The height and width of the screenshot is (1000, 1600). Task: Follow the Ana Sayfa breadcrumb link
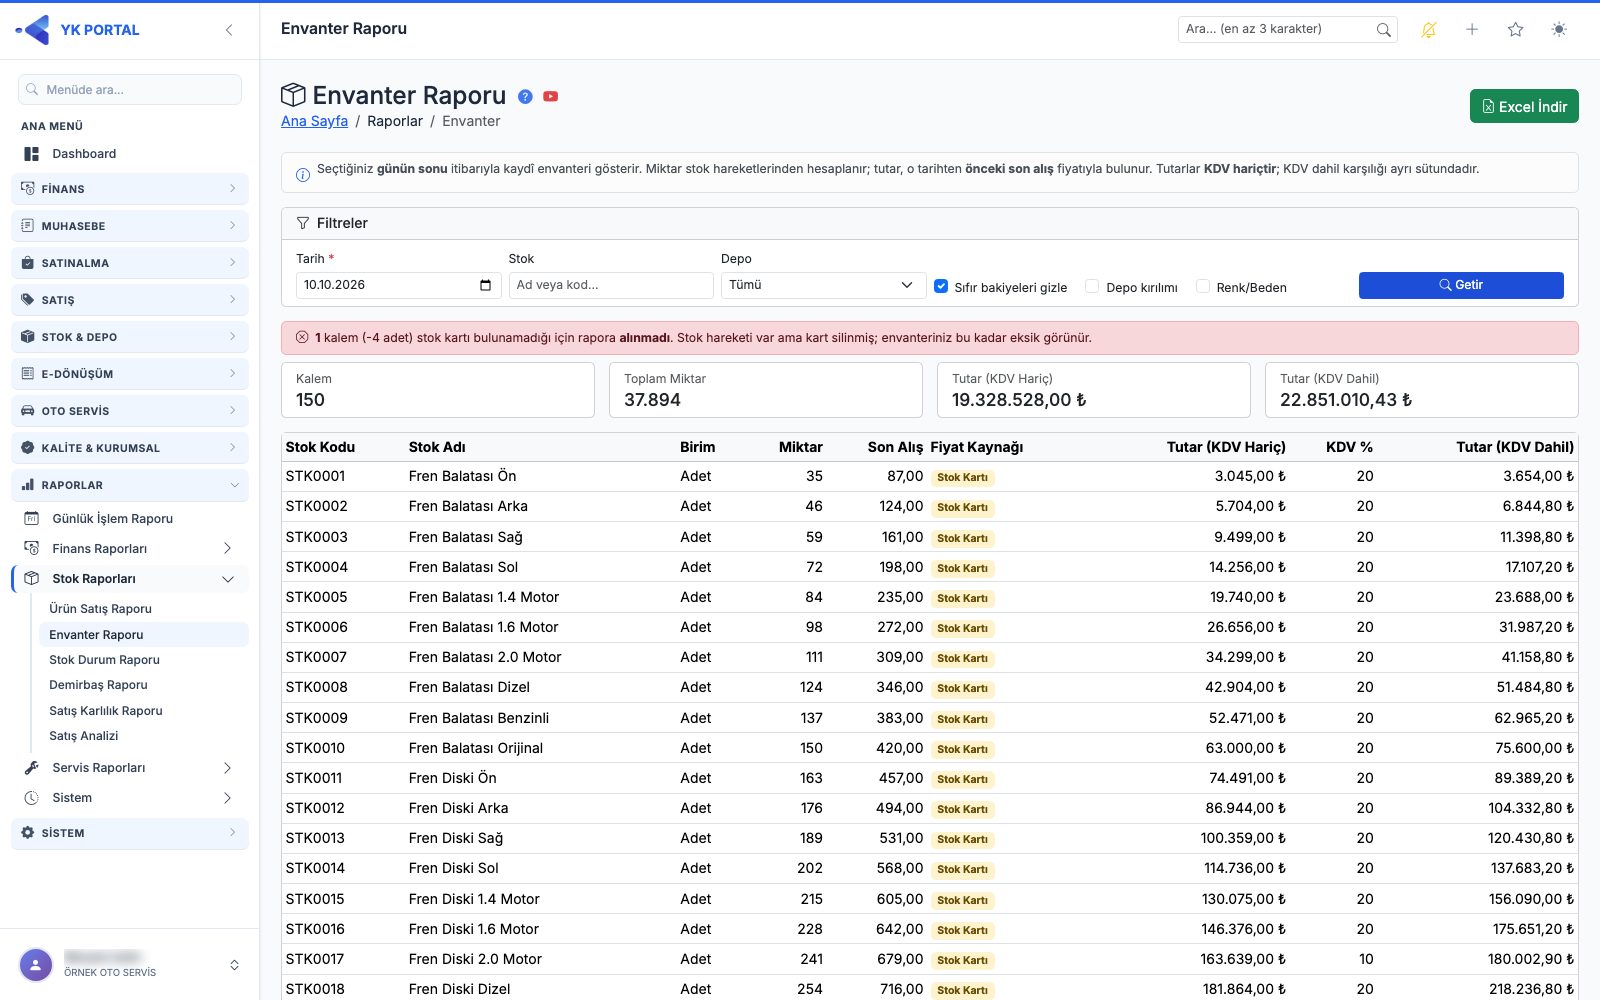tap(314, 121)
